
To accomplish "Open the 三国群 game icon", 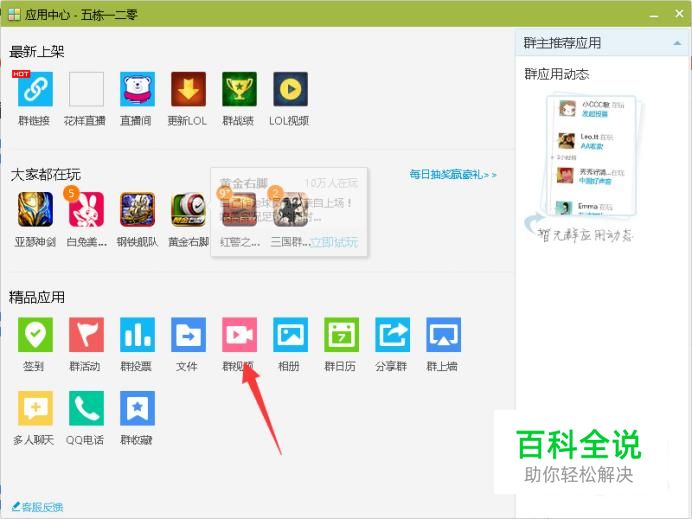I will [290, 210].
